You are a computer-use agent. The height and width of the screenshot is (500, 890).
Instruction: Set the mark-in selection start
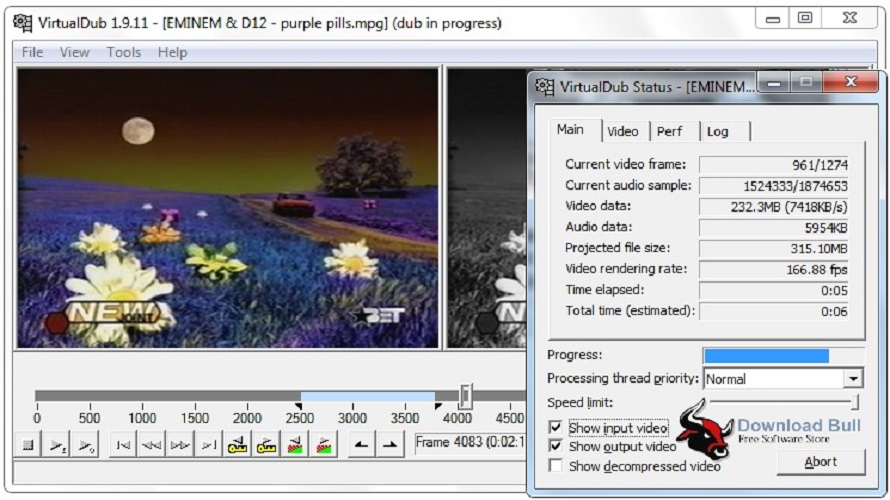pyautogui.click(x=362, y=444)
